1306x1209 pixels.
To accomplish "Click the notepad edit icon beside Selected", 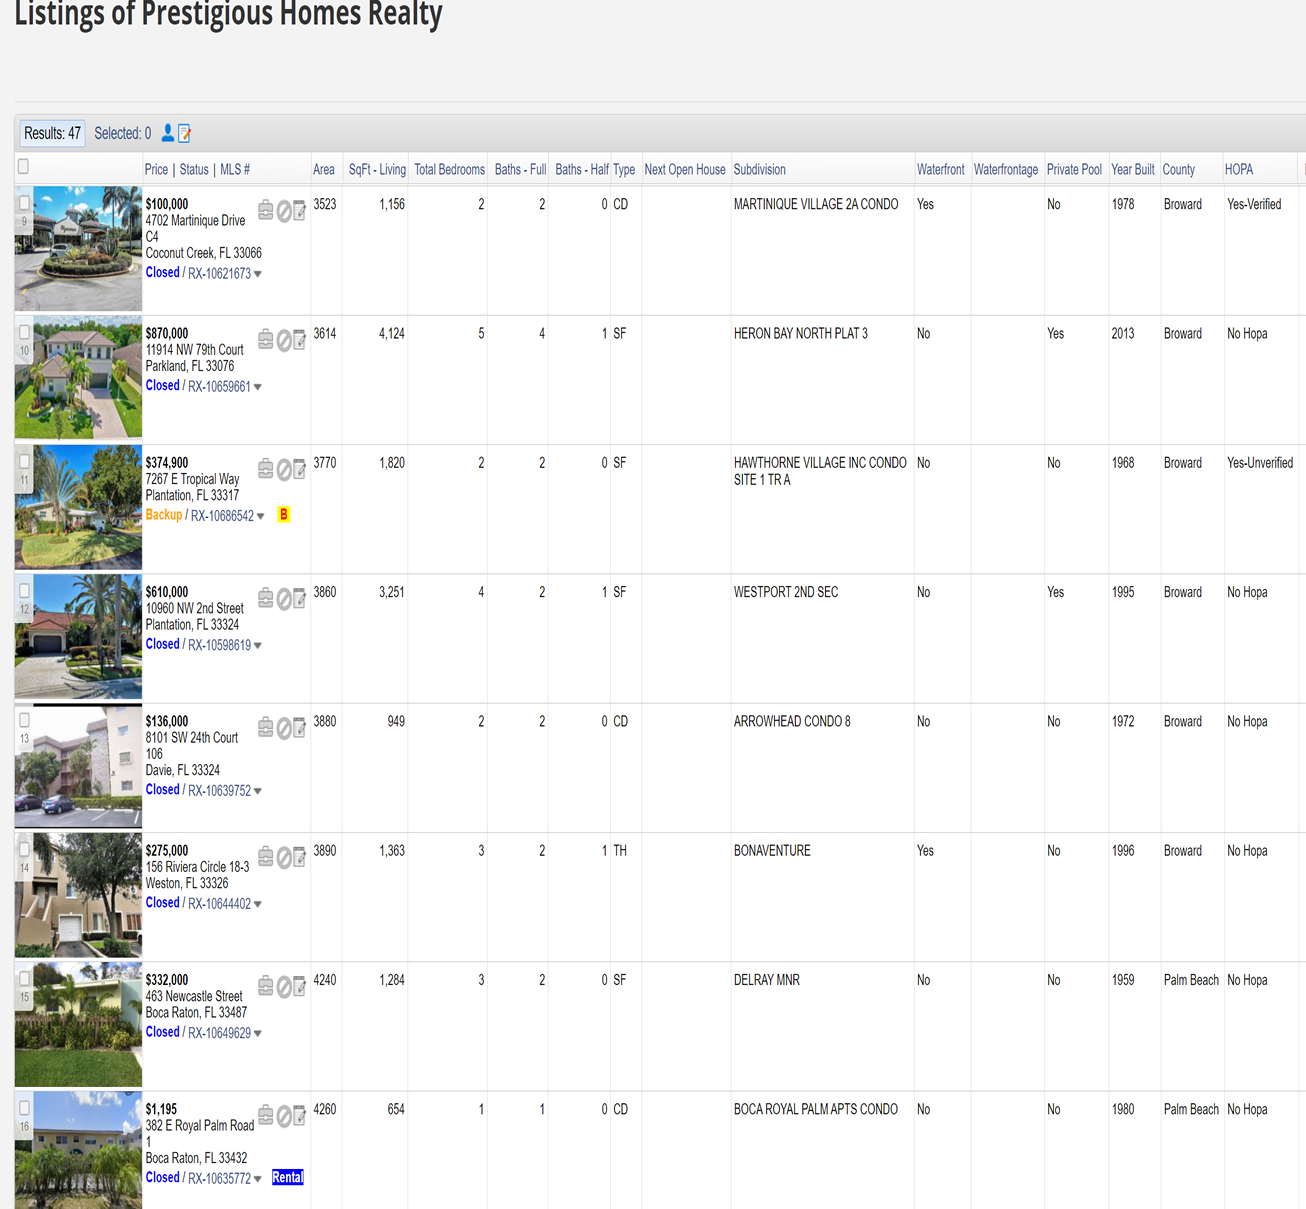I will point(184,133).
